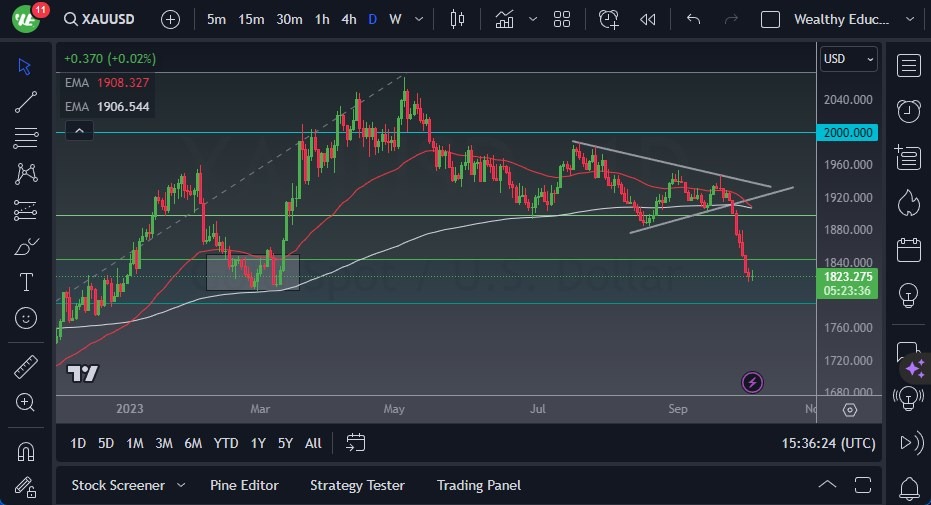This screenshot has width=931, height=505.
Task: Set chart range to YTD
Action: (226, 443)
